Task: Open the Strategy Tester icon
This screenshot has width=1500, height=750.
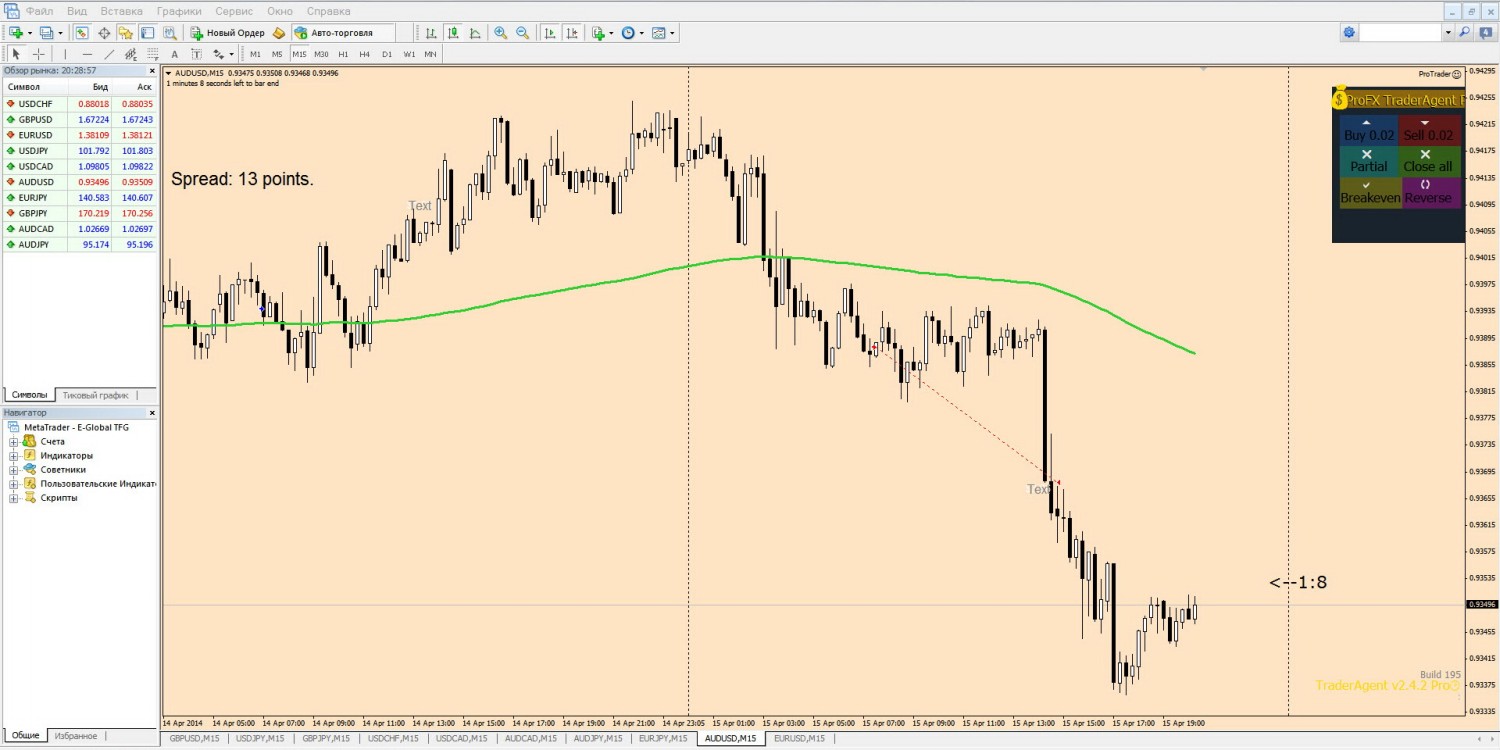Action: pyautogui.click(x=168, y=33)
